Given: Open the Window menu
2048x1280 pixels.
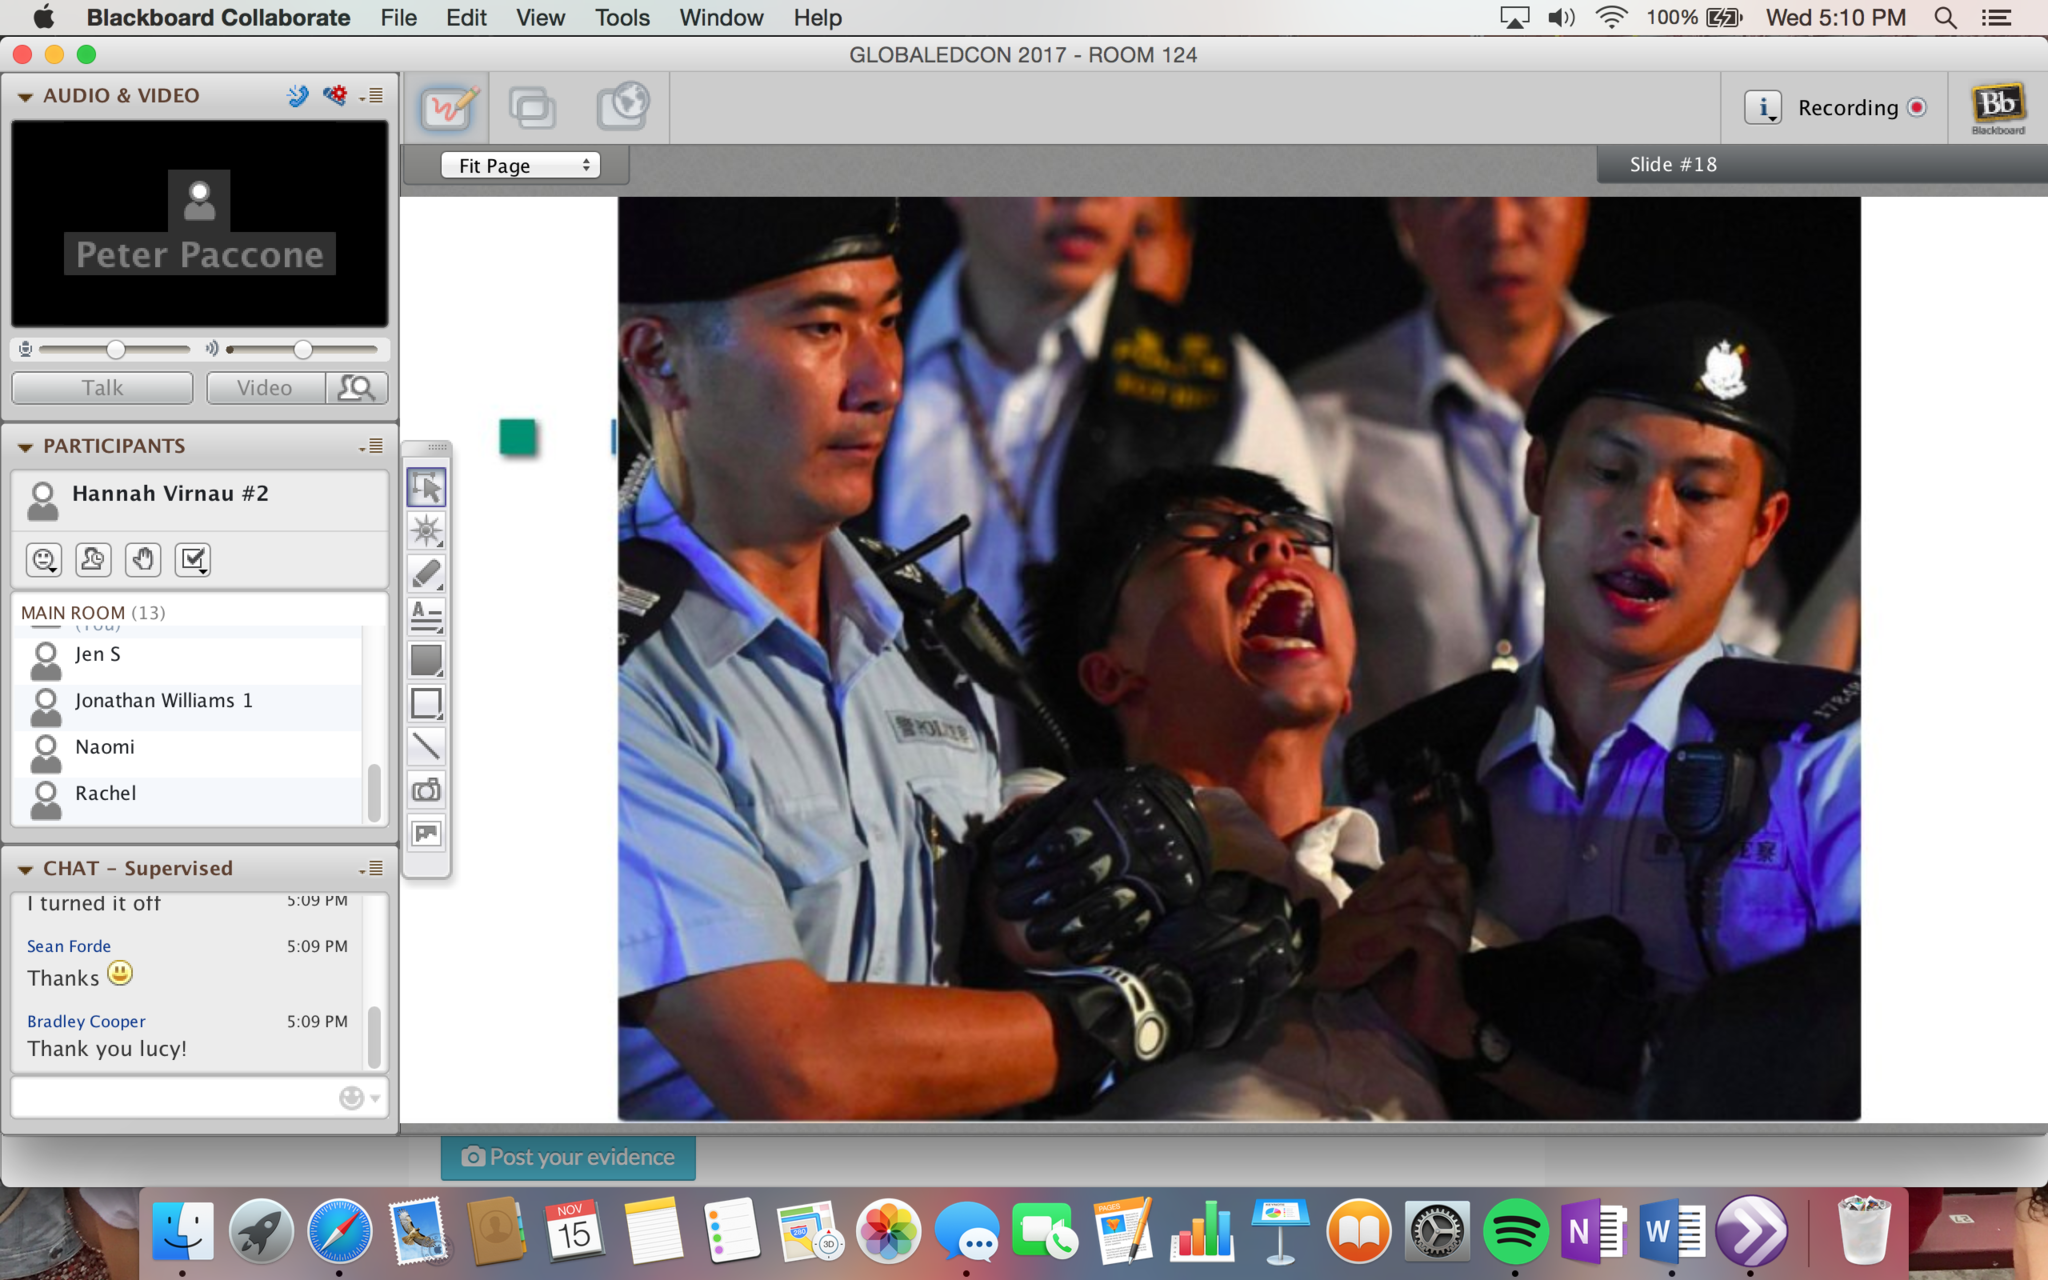Looking at the screenshot, I should click(721, 18).
